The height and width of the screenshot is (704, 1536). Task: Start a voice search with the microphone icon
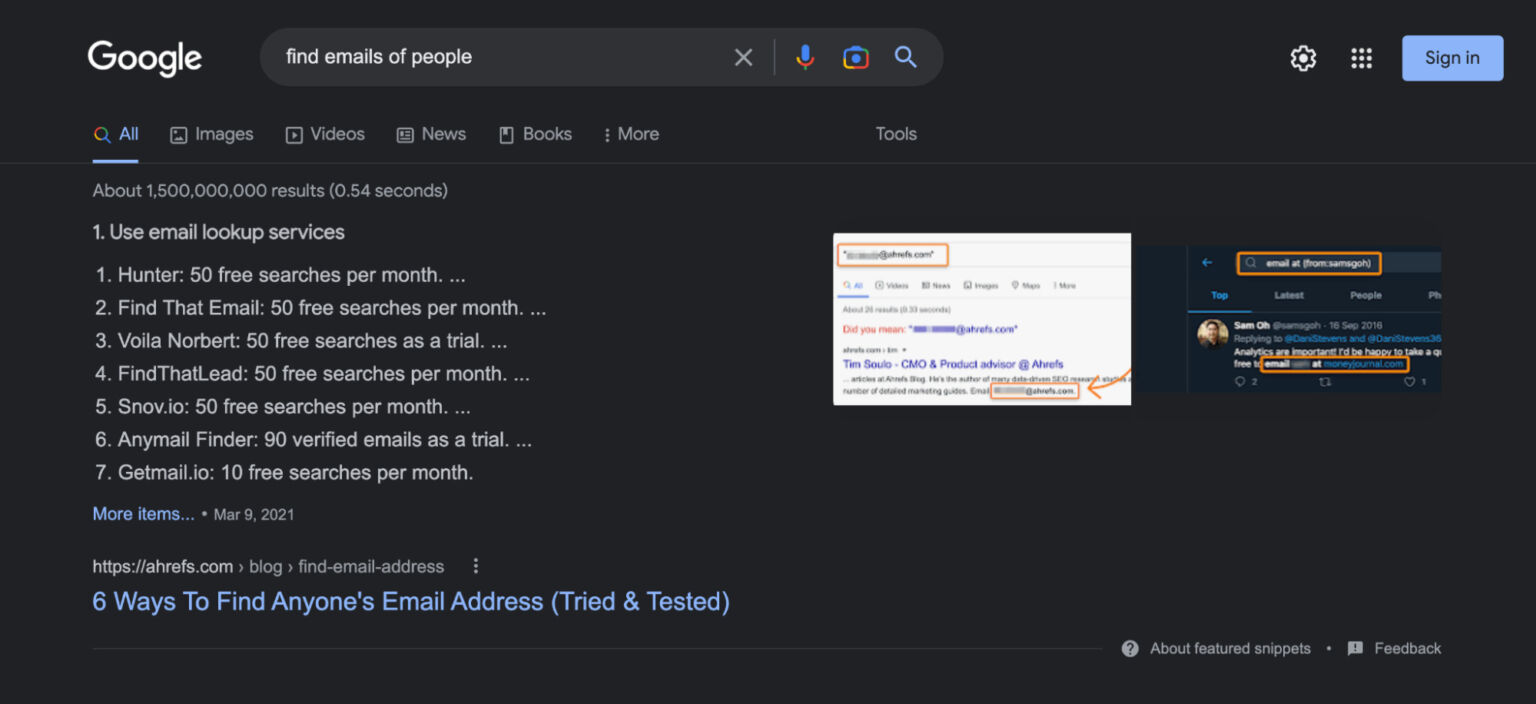[x=805, y=57]
